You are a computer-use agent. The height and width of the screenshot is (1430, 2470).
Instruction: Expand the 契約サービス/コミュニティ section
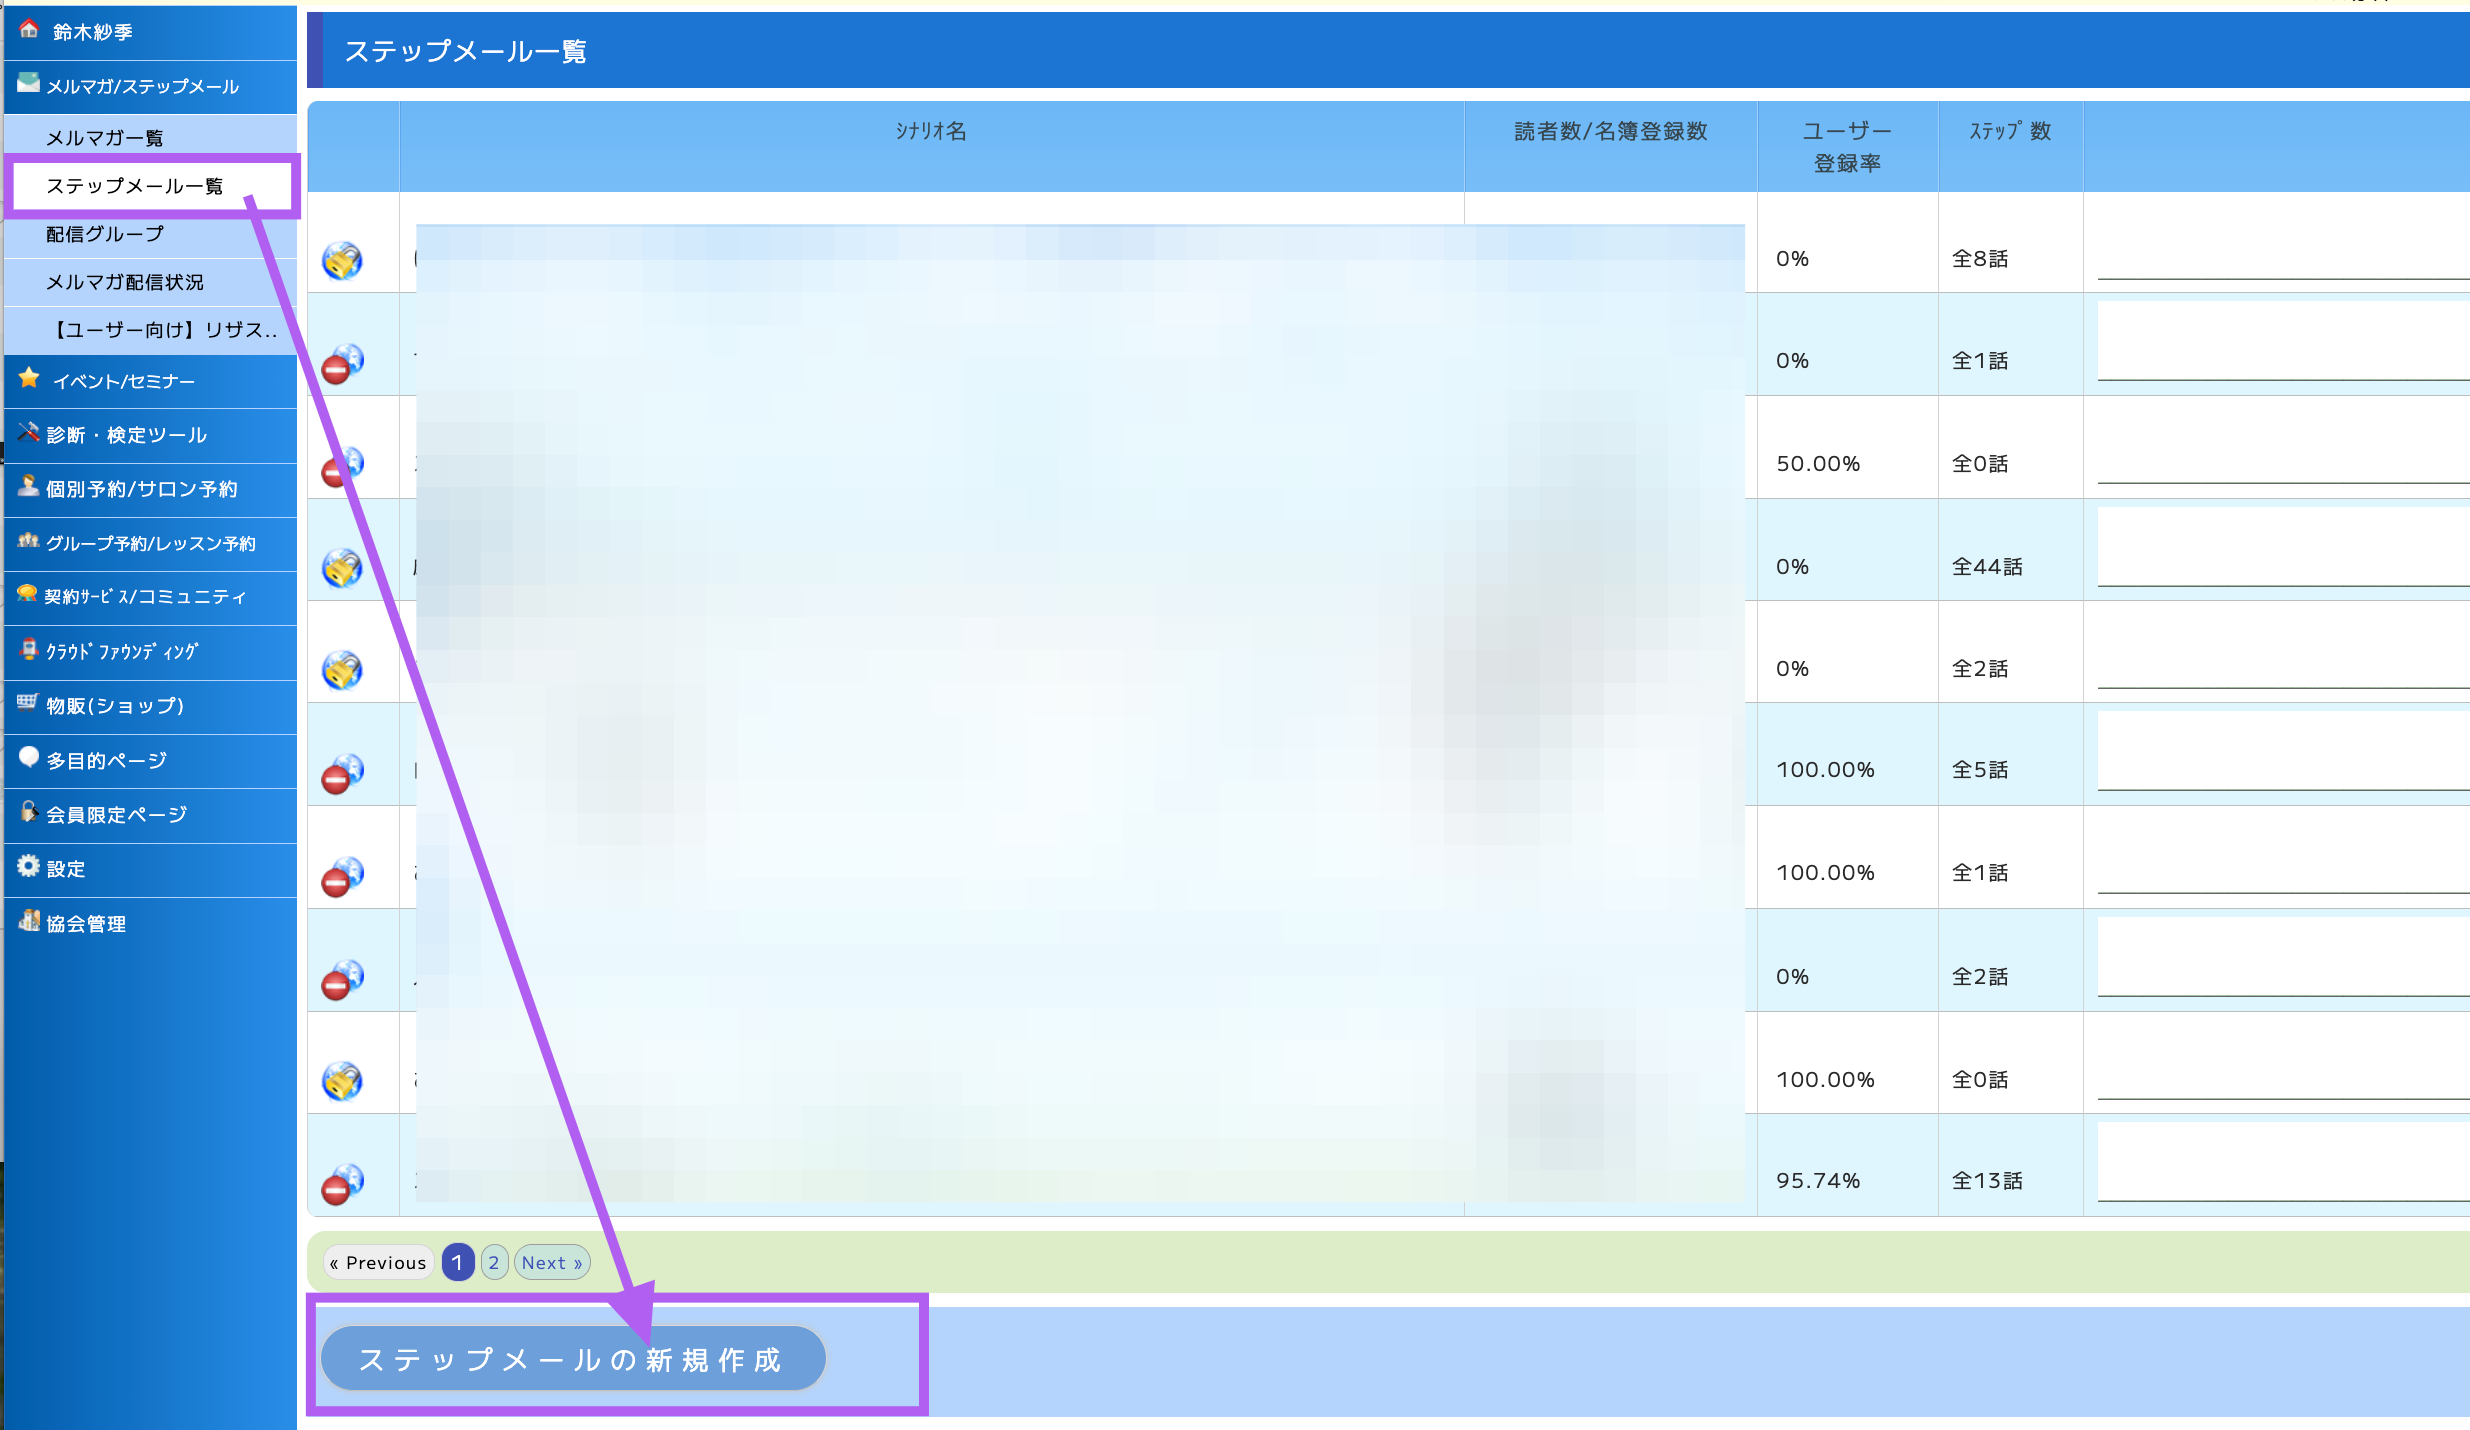tap(144, 597)
